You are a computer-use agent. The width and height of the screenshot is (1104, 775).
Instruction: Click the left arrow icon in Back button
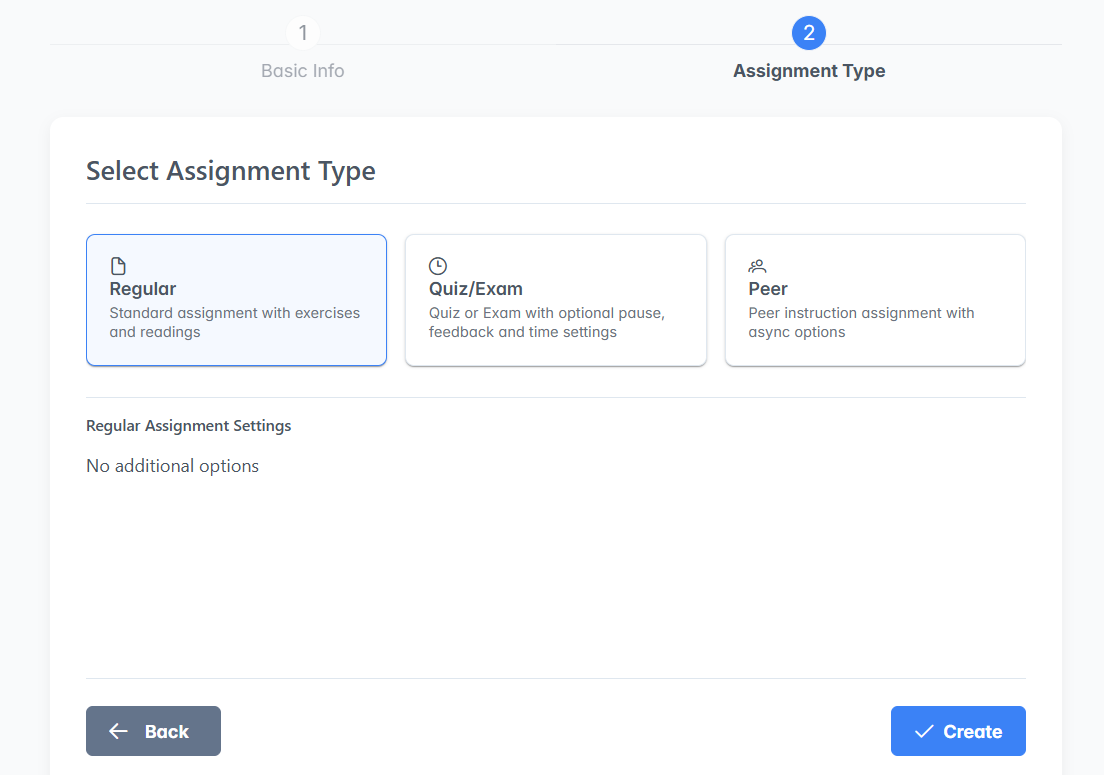119,731
